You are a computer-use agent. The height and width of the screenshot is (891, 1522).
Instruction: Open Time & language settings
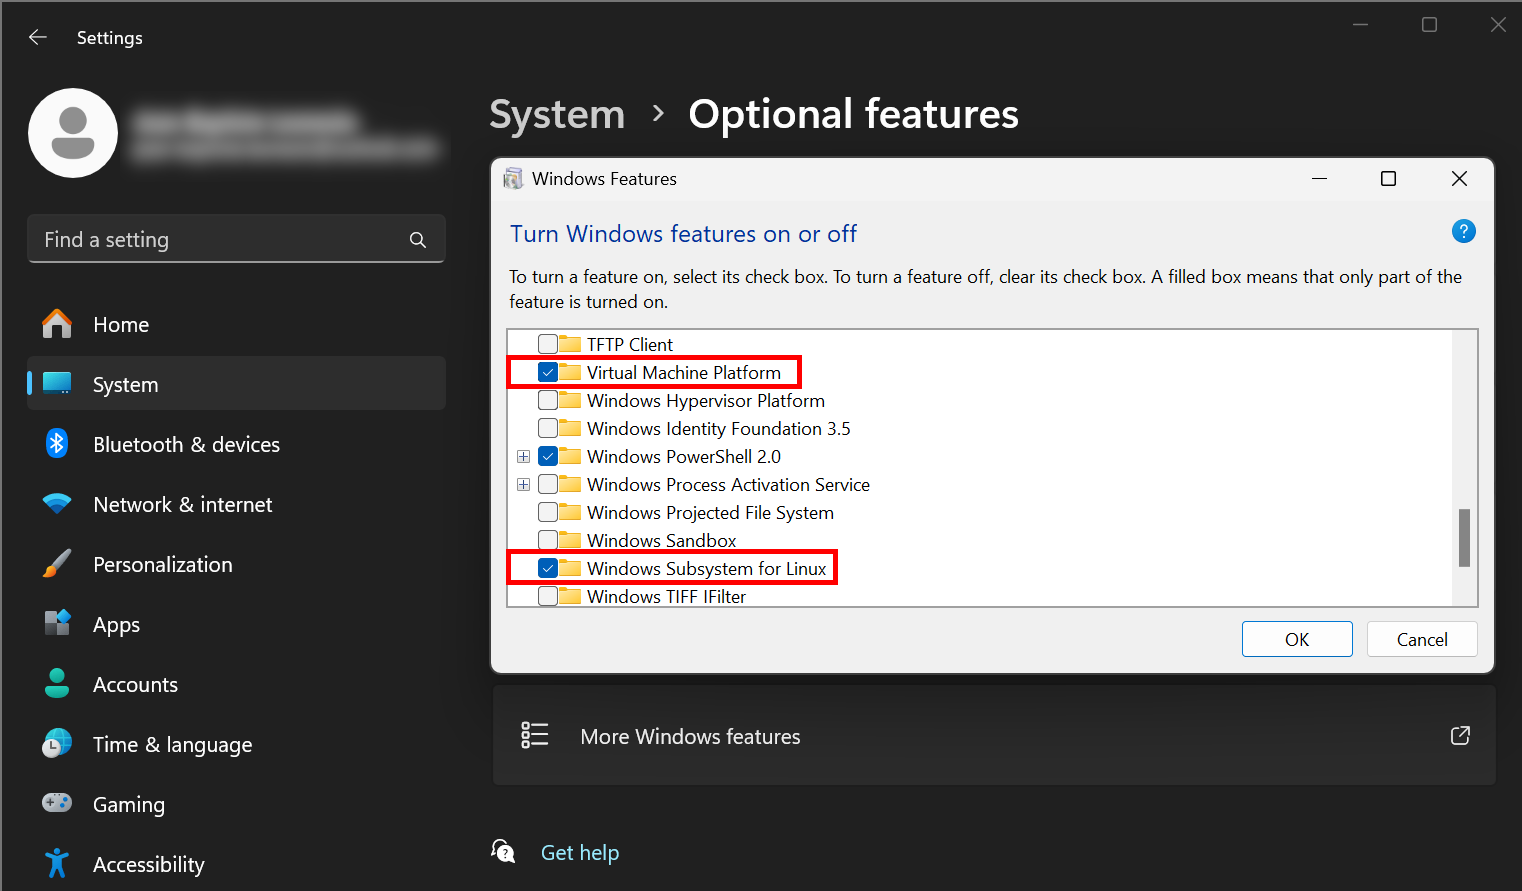236,744
